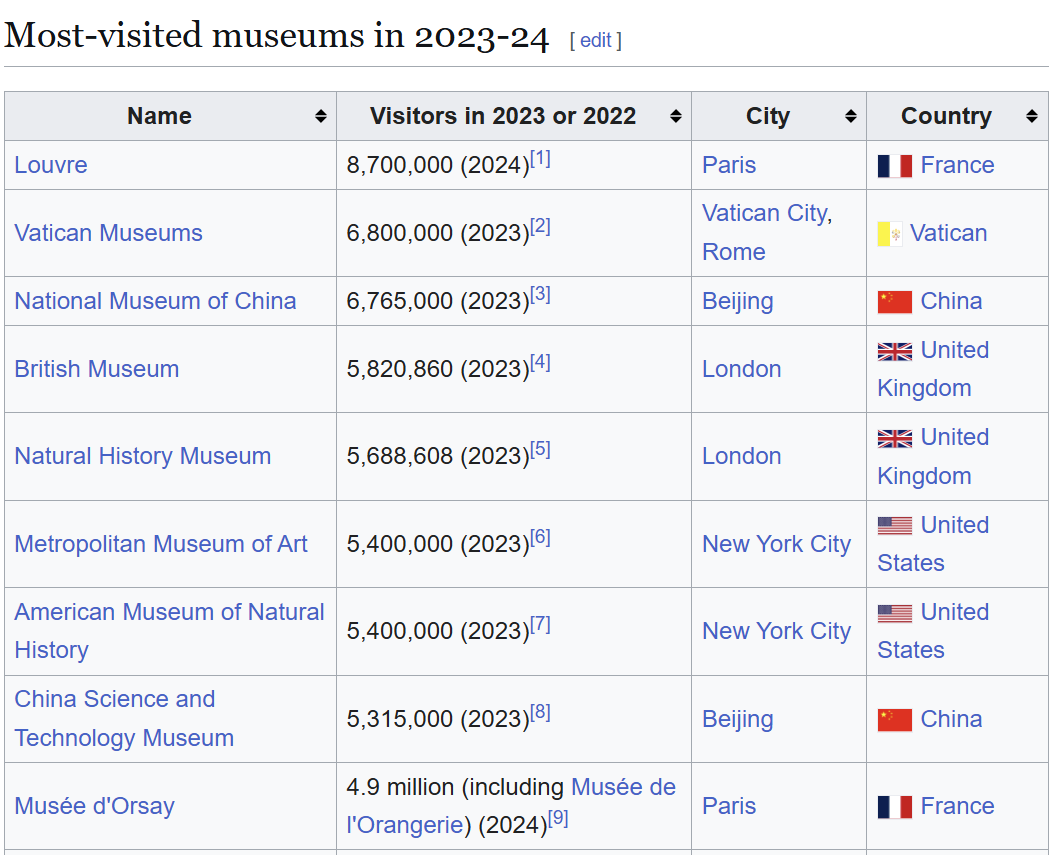Open citation reference [8]

click(540, 712)
